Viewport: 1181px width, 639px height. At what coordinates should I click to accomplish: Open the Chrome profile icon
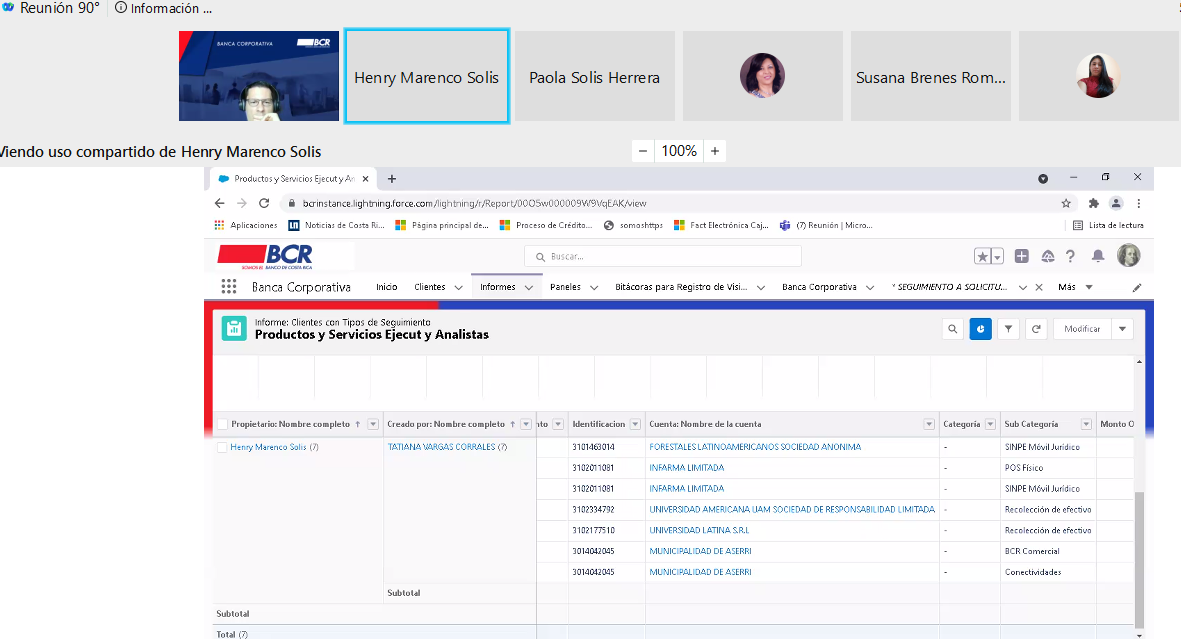coord(1116,203)
